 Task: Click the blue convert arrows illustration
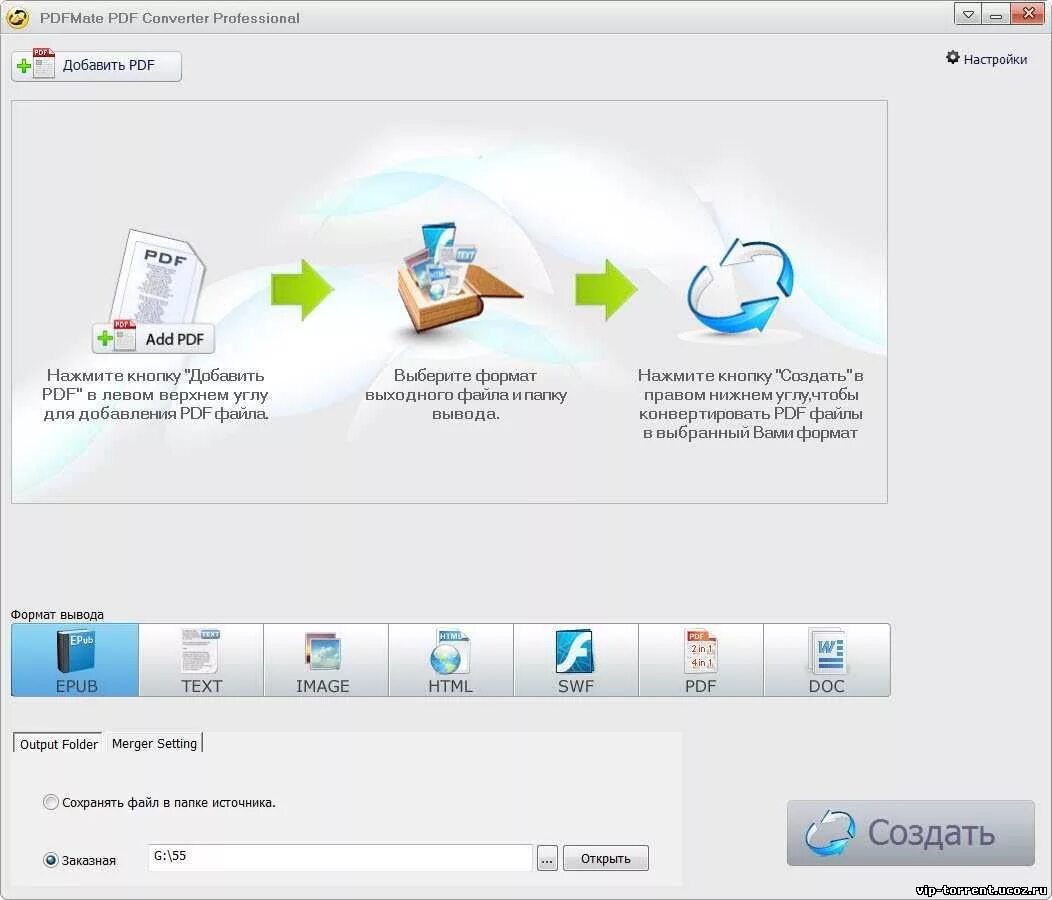740,287
